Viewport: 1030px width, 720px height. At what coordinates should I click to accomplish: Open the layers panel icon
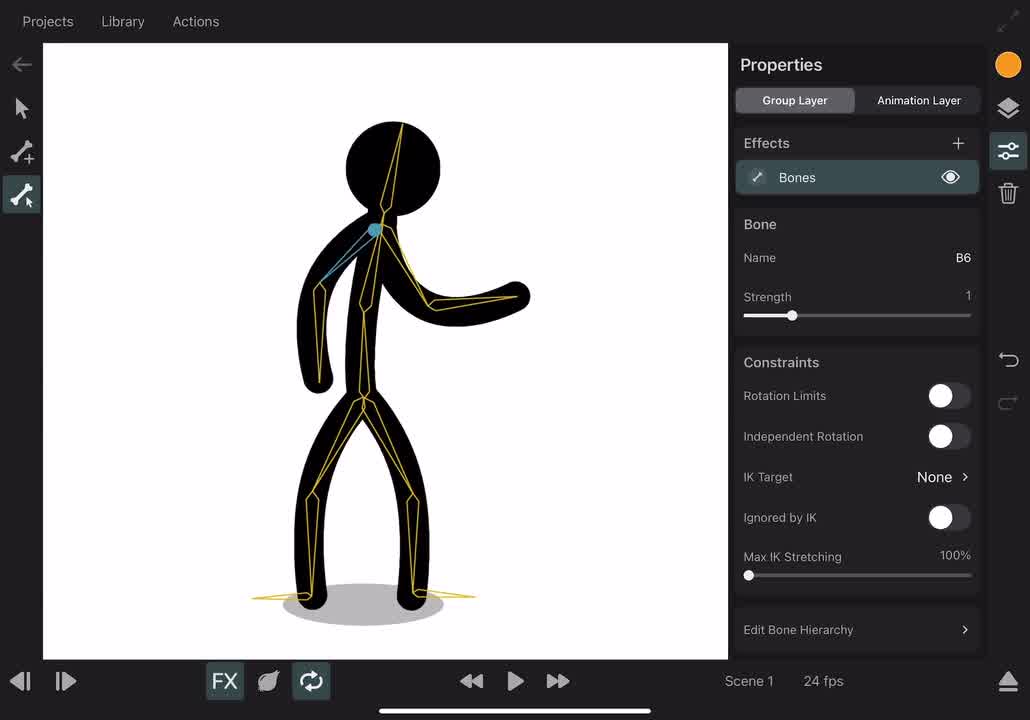coord(1008,108)
